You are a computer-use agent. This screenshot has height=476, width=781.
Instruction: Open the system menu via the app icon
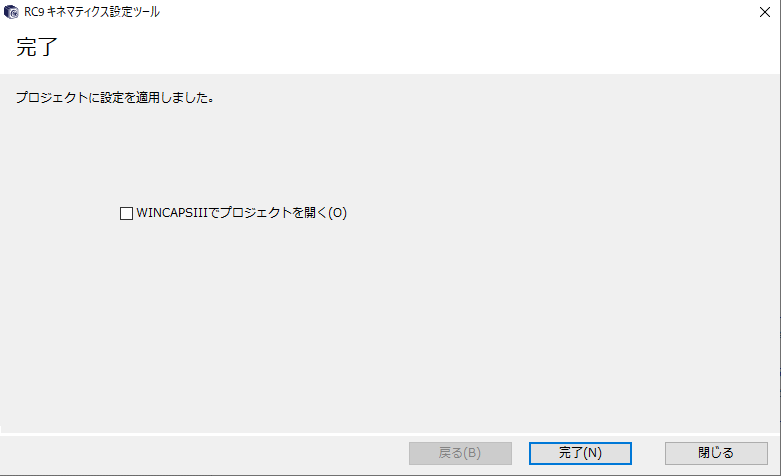coord(11,12)
